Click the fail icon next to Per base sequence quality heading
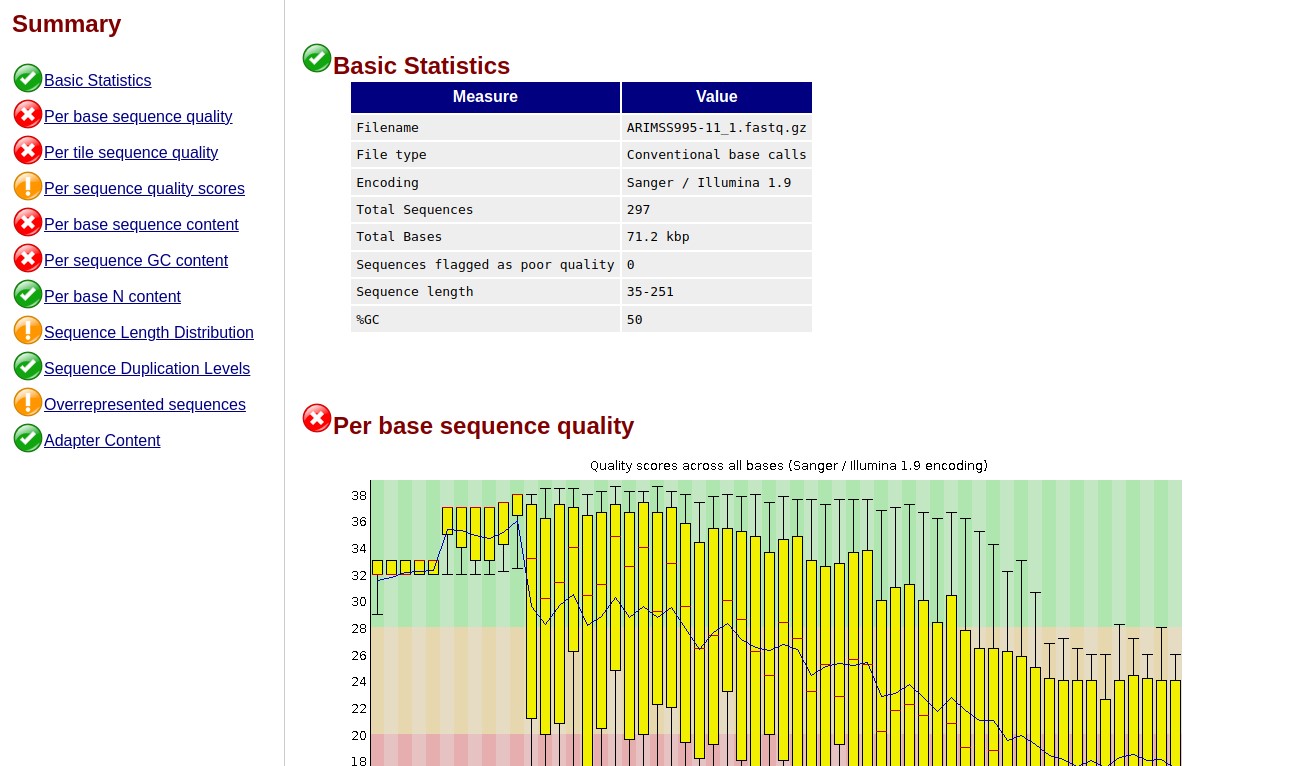The image size is (1314, 766). pos(316,418)
